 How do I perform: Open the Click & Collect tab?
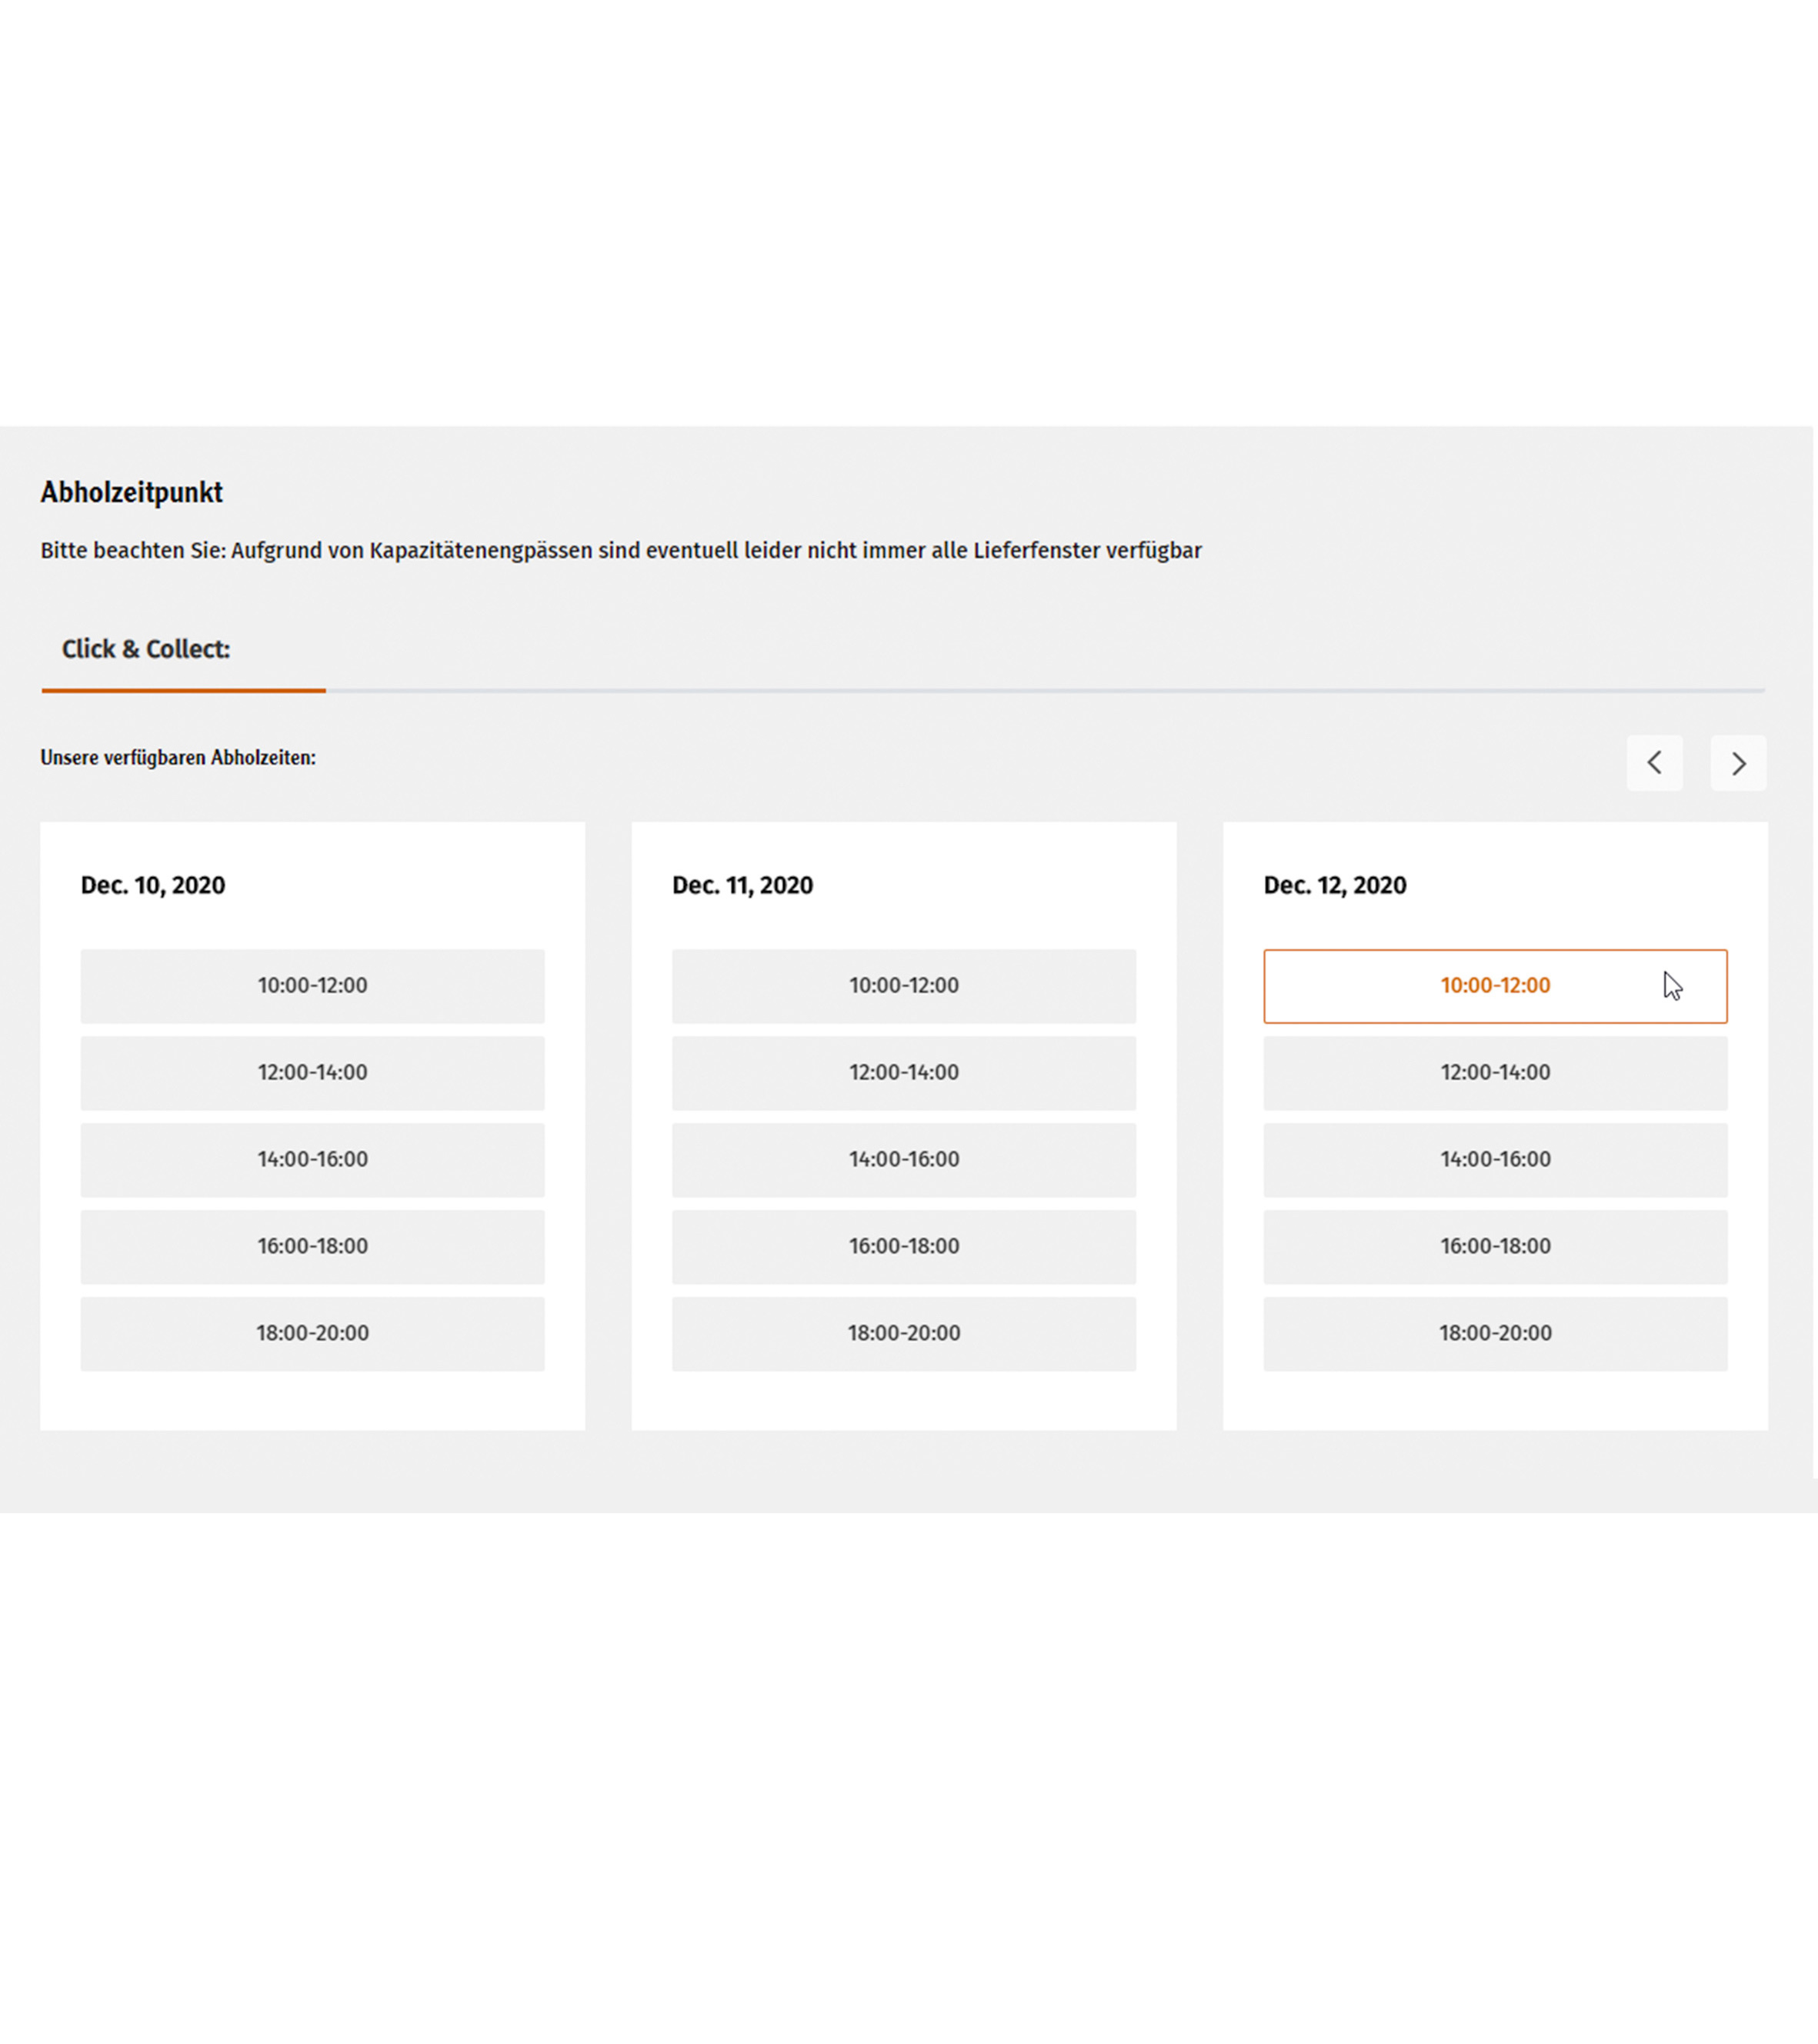146,649
